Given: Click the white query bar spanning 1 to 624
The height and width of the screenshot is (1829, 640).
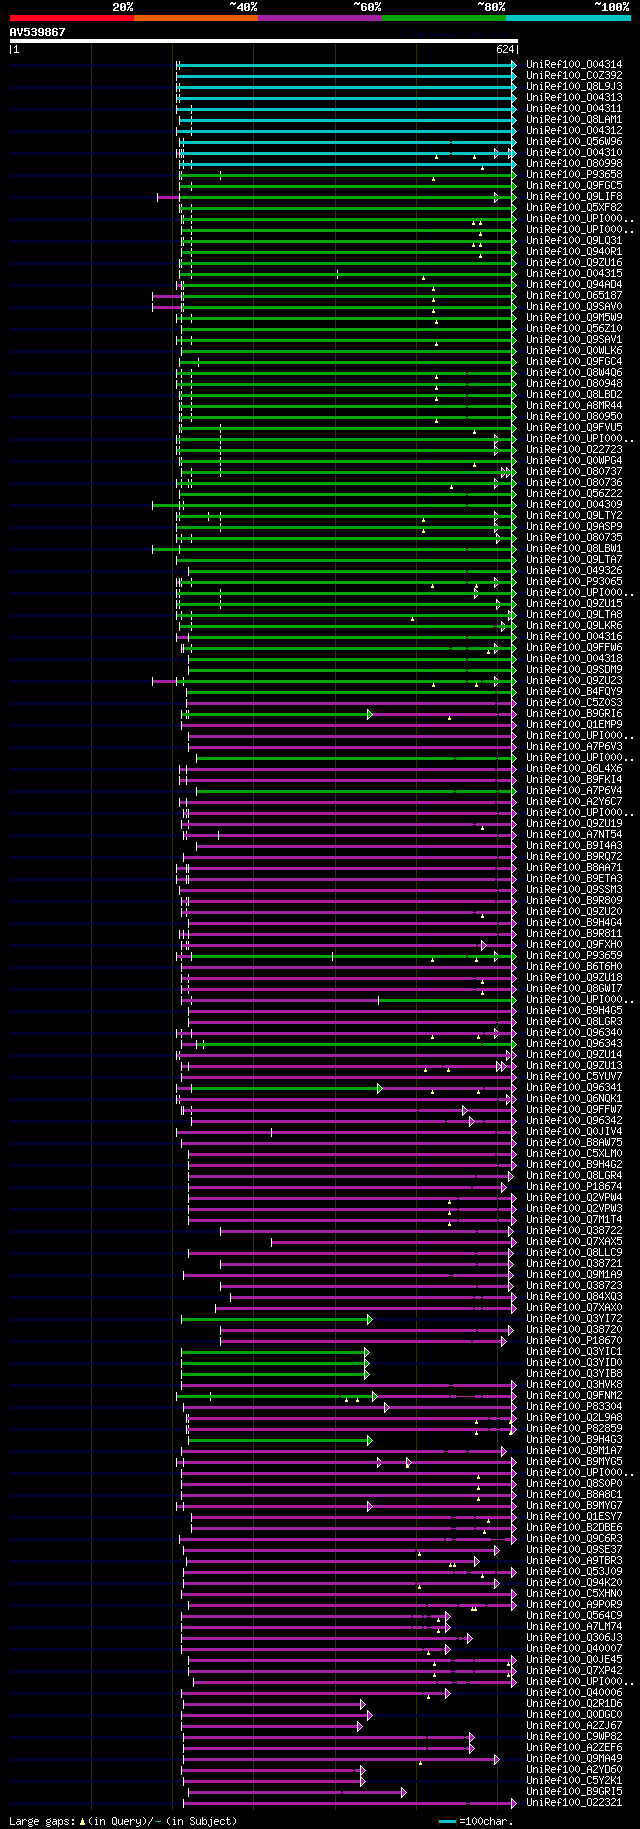Looking at the screenshot, I should coord(264,41).
